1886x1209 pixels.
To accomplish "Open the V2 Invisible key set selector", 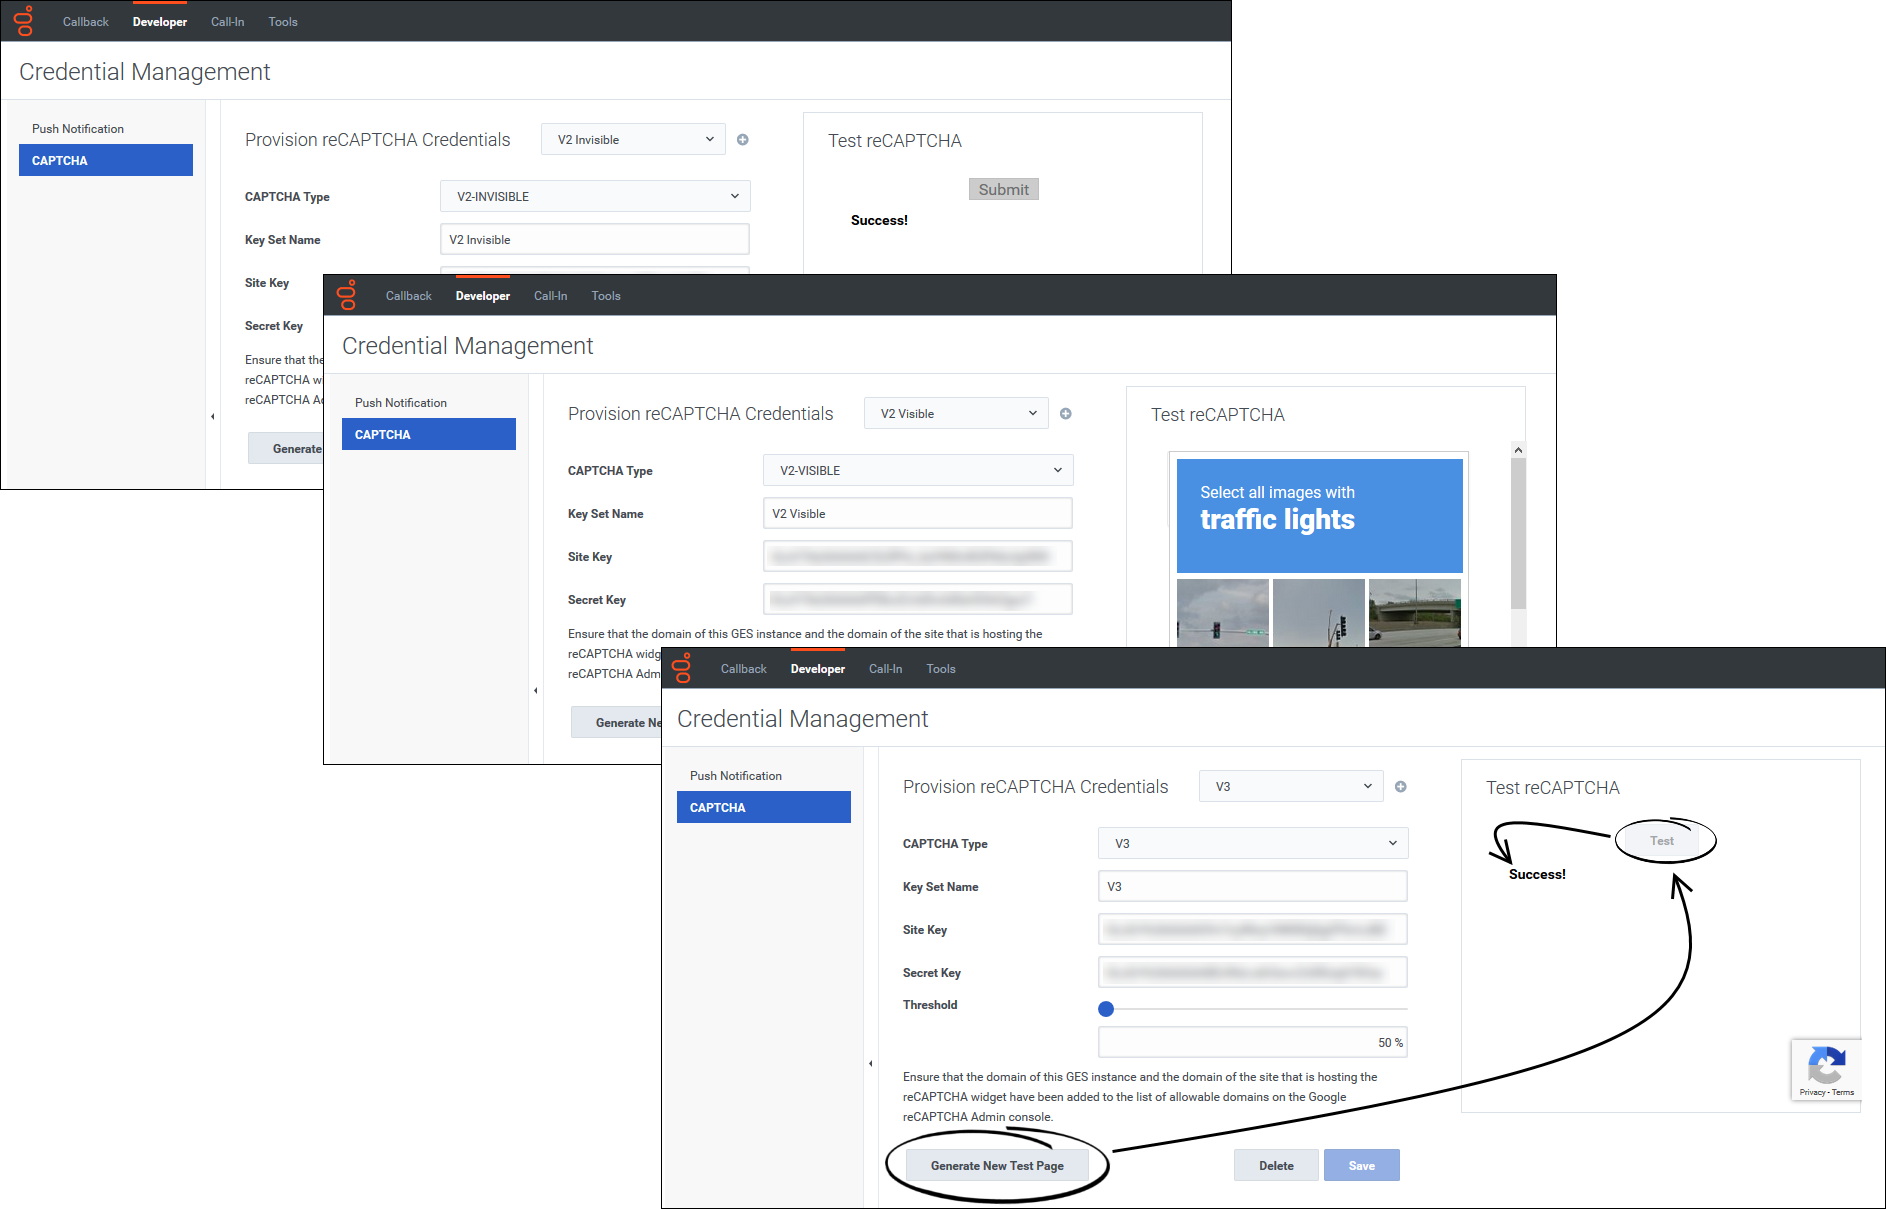I will coord(632,139).
